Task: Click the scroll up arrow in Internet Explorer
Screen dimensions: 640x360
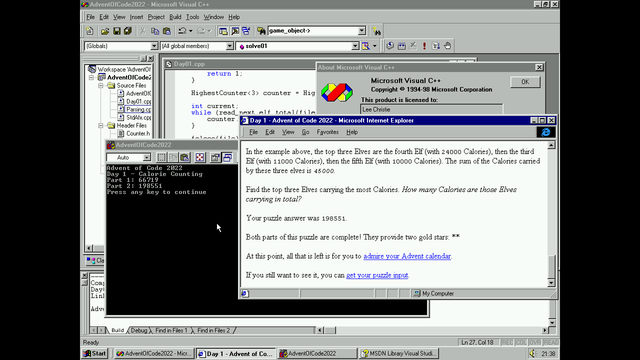Action: point(551,145)
